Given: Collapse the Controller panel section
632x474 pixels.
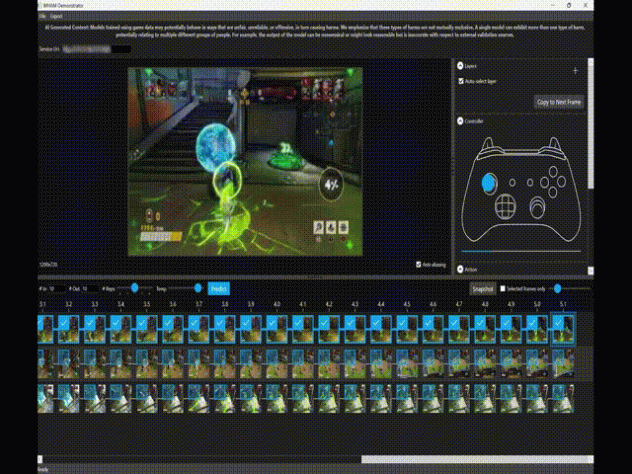Looking at the screenshot, I should pyautogui.click(x=460, y=121).
